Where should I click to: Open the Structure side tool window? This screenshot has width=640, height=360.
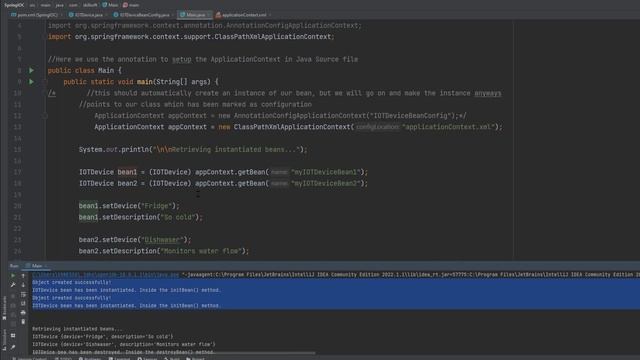point(4,341)
